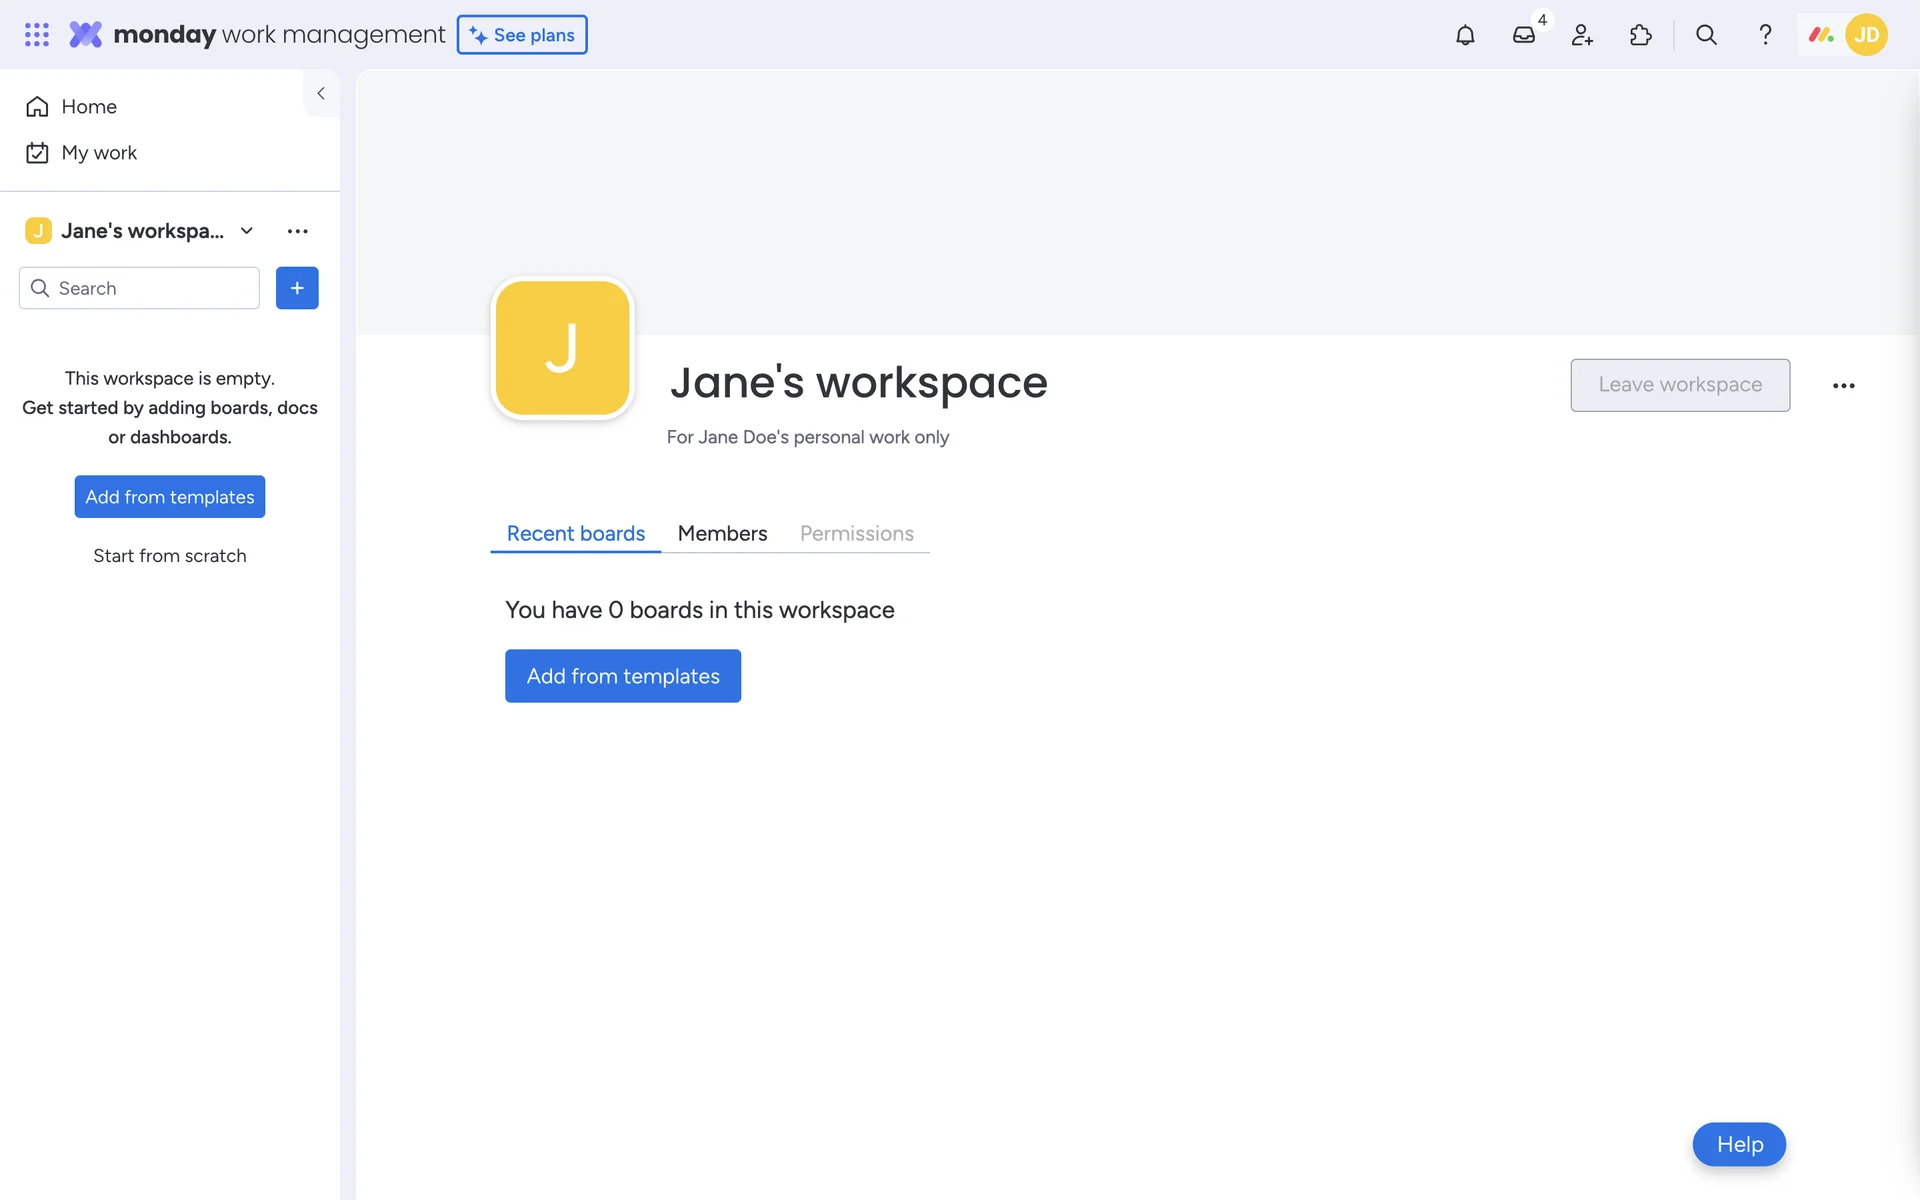Switch to the Members tab
The height and width of the screenshot is (1200, 1920).
[722, 533]
